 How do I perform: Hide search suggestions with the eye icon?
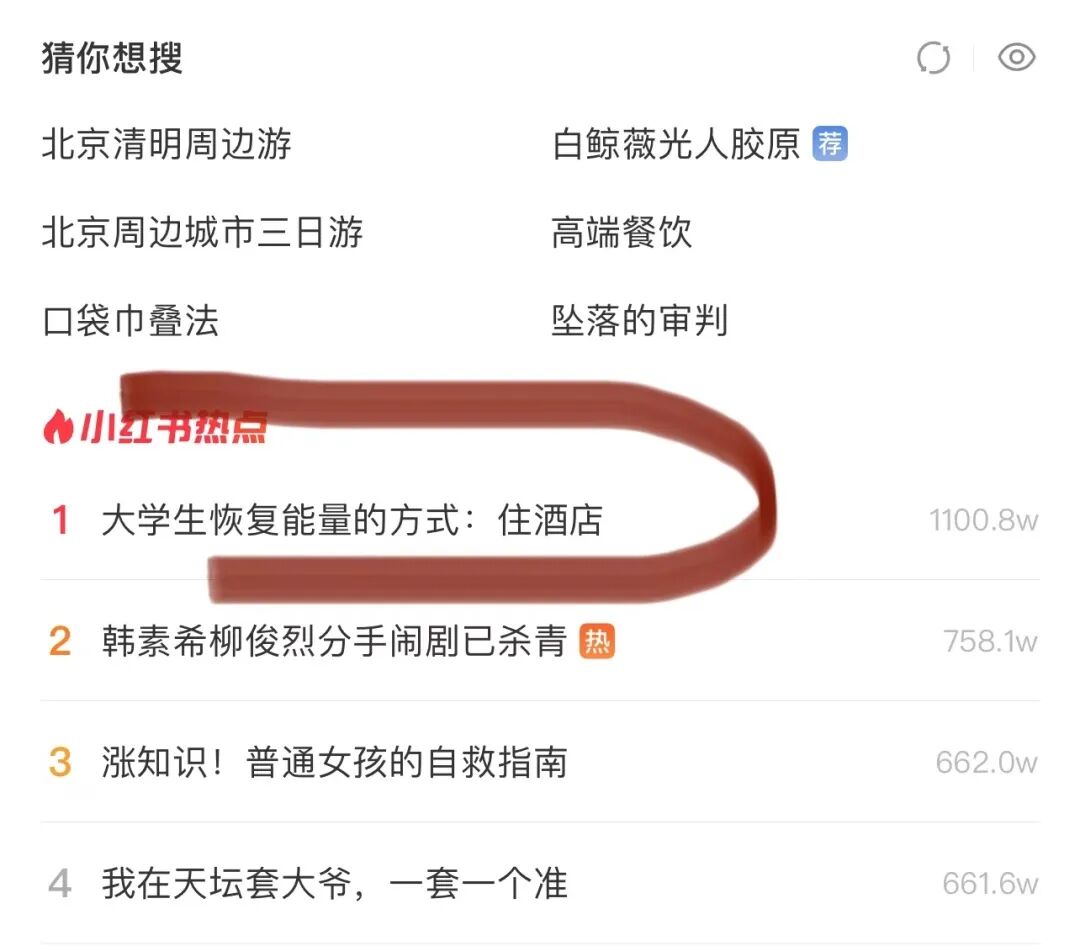[x=1017, y=56]
